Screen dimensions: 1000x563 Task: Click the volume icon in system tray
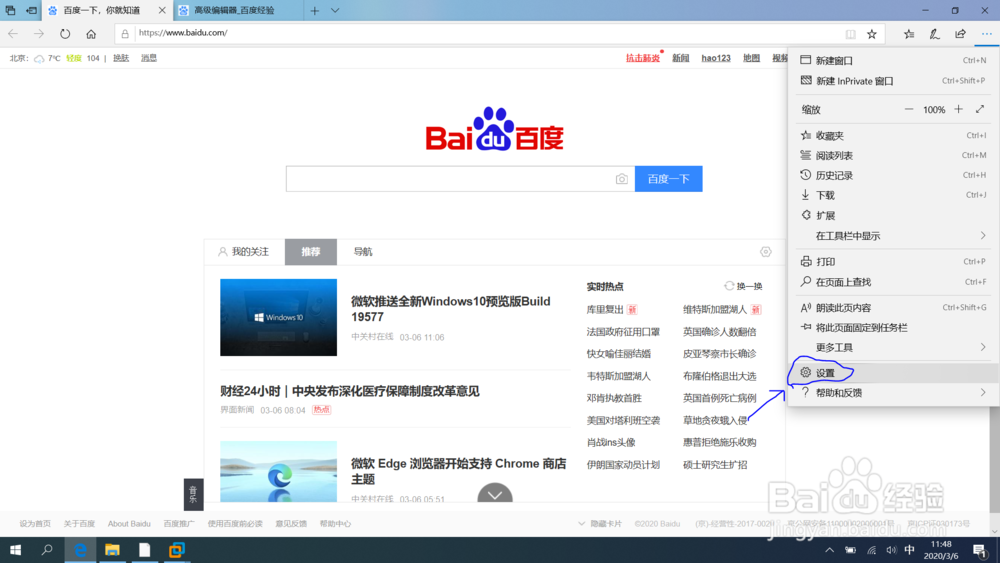pyautogui.click(x=891, y=550)
